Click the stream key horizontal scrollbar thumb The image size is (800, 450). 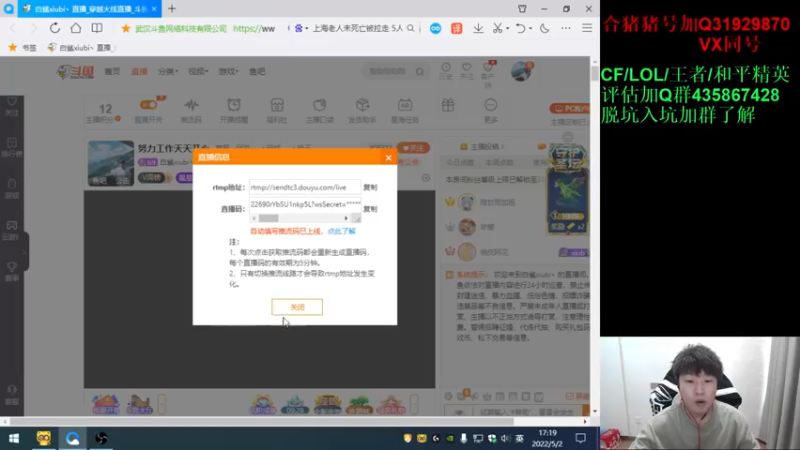click(268, 218)
